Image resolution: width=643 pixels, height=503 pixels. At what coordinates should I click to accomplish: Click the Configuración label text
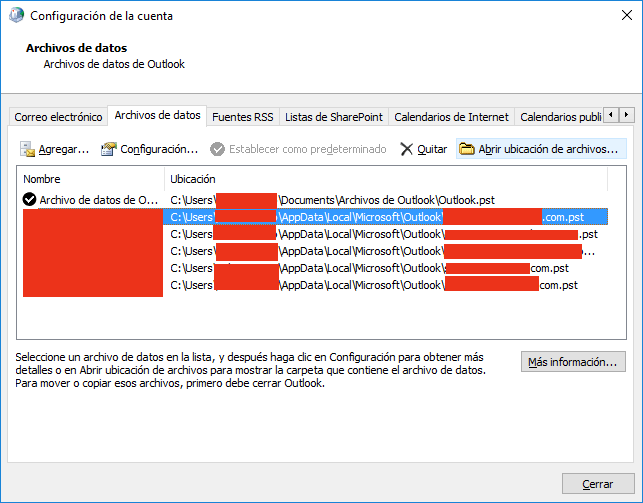click(159, 149)
